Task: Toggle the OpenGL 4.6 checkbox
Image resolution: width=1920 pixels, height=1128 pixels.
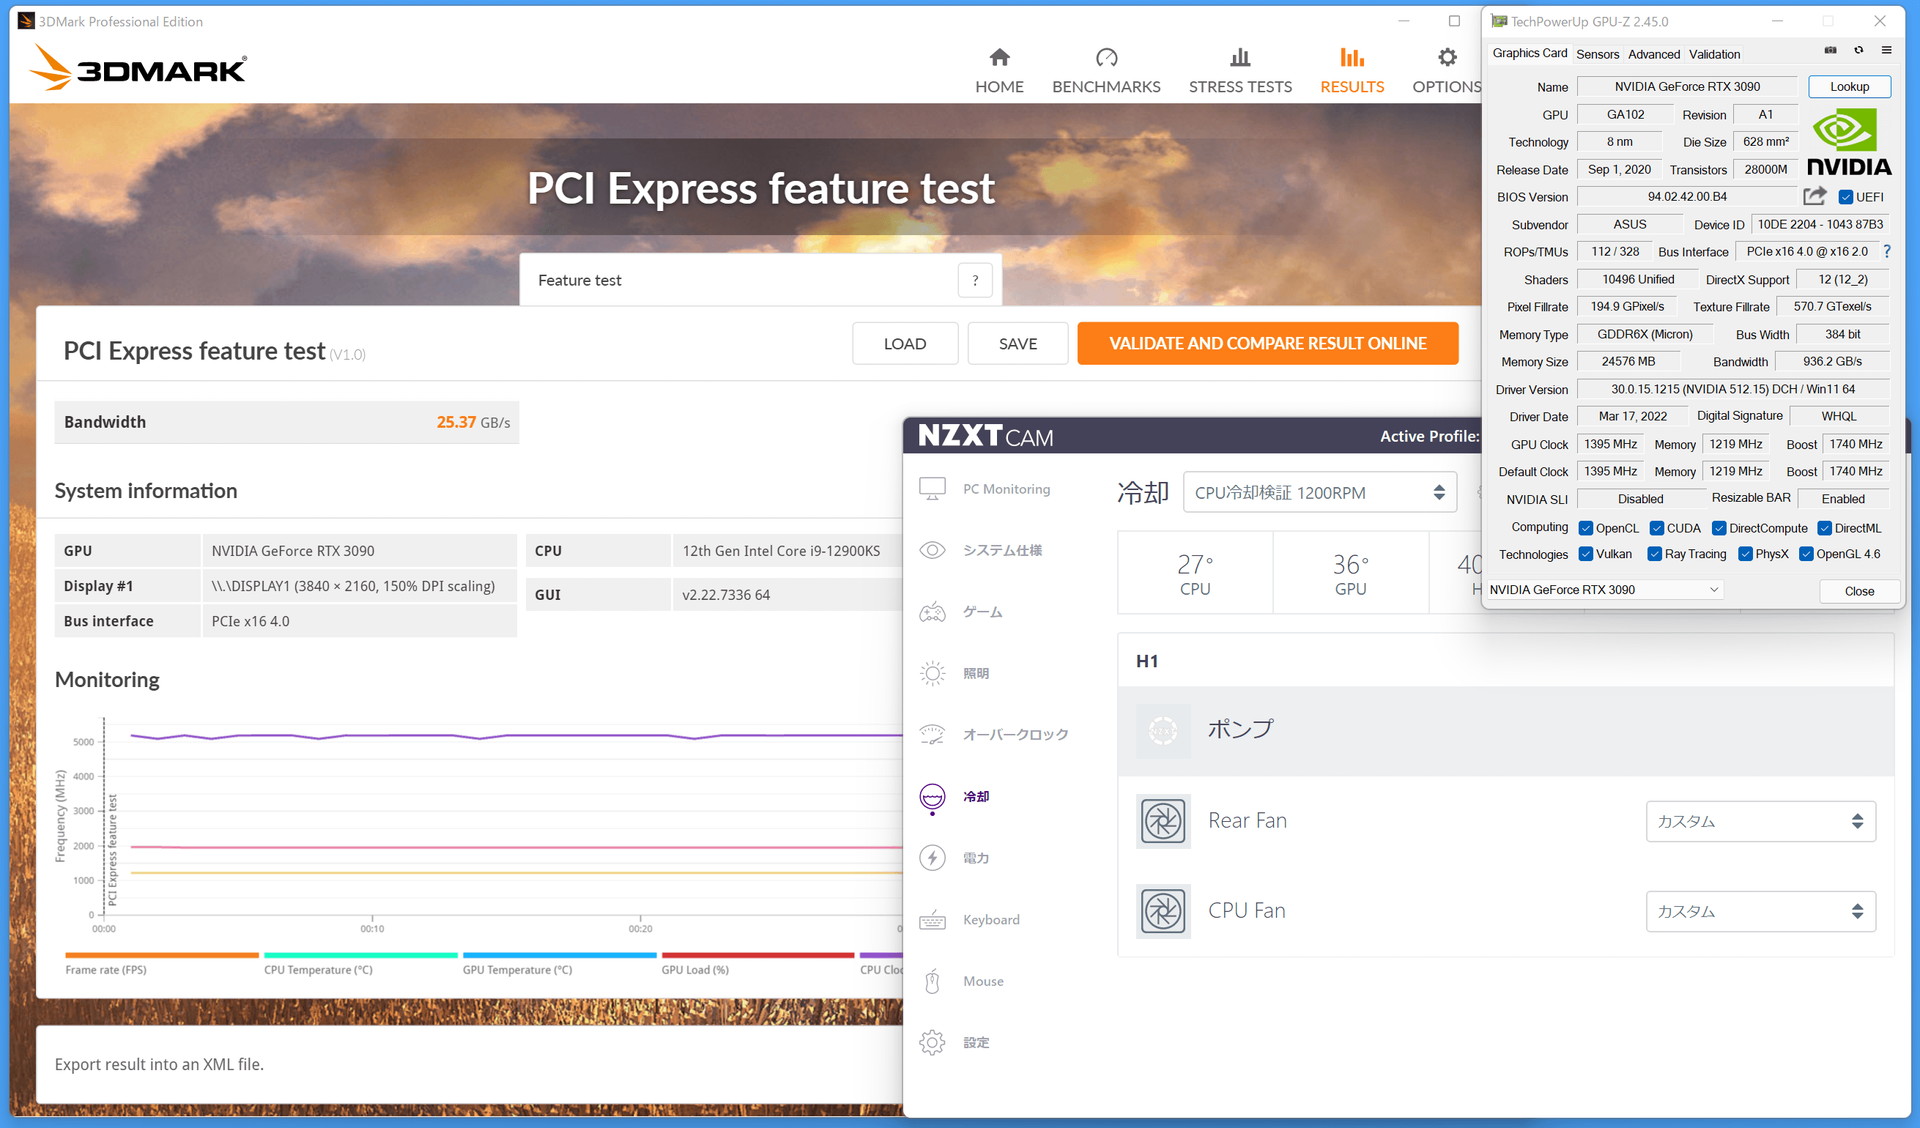Action: pos(1806,554)
